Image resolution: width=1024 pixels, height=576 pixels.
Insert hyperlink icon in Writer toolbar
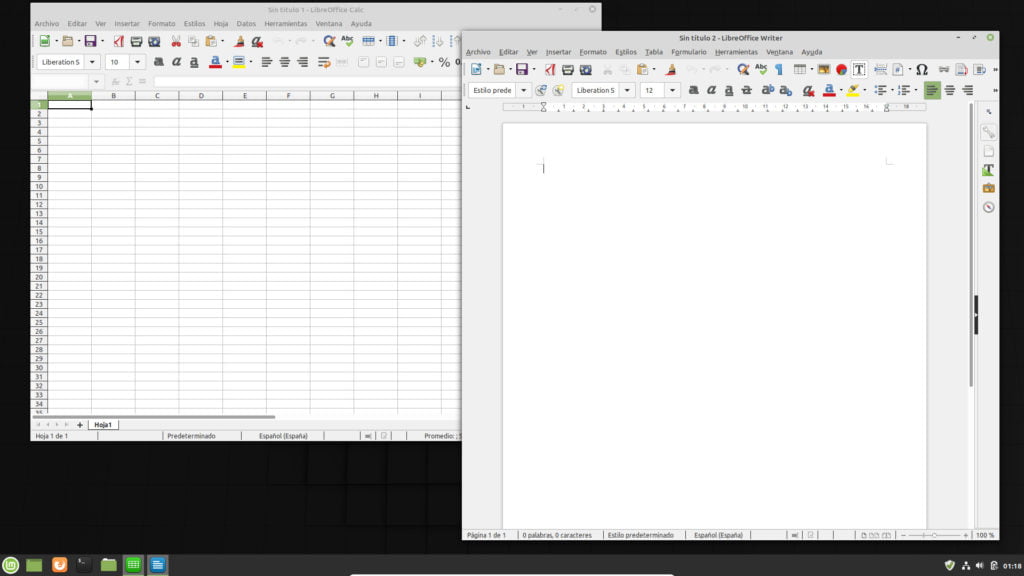(x=944, y=70)
